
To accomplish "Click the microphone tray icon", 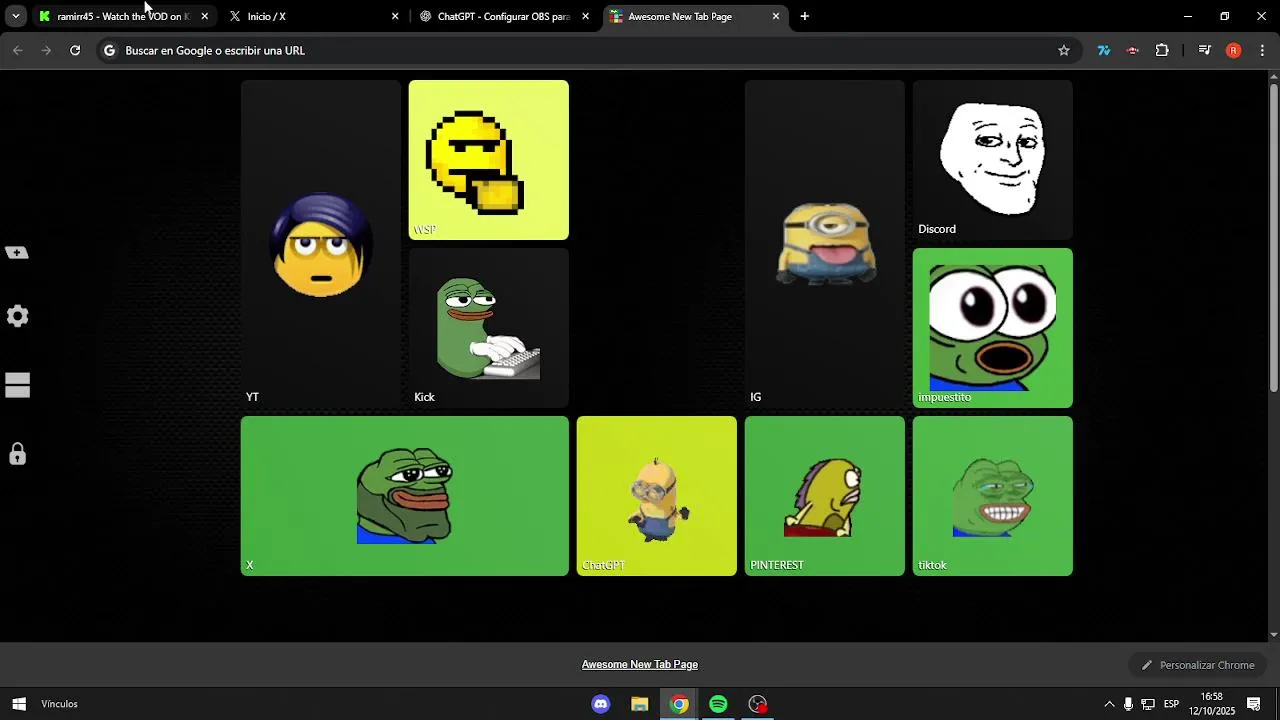I will click(x=1128, y=704).
